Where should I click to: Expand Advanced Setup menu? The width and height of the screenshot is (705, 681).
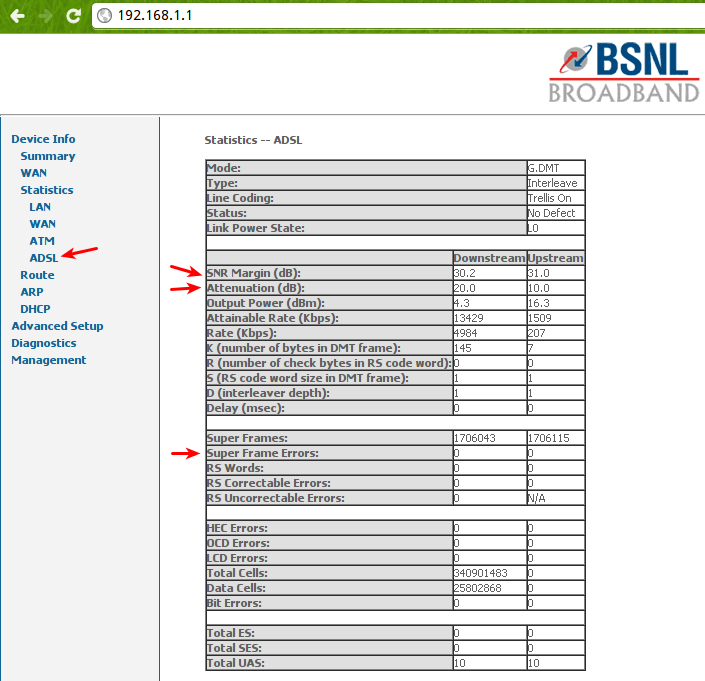57,326
